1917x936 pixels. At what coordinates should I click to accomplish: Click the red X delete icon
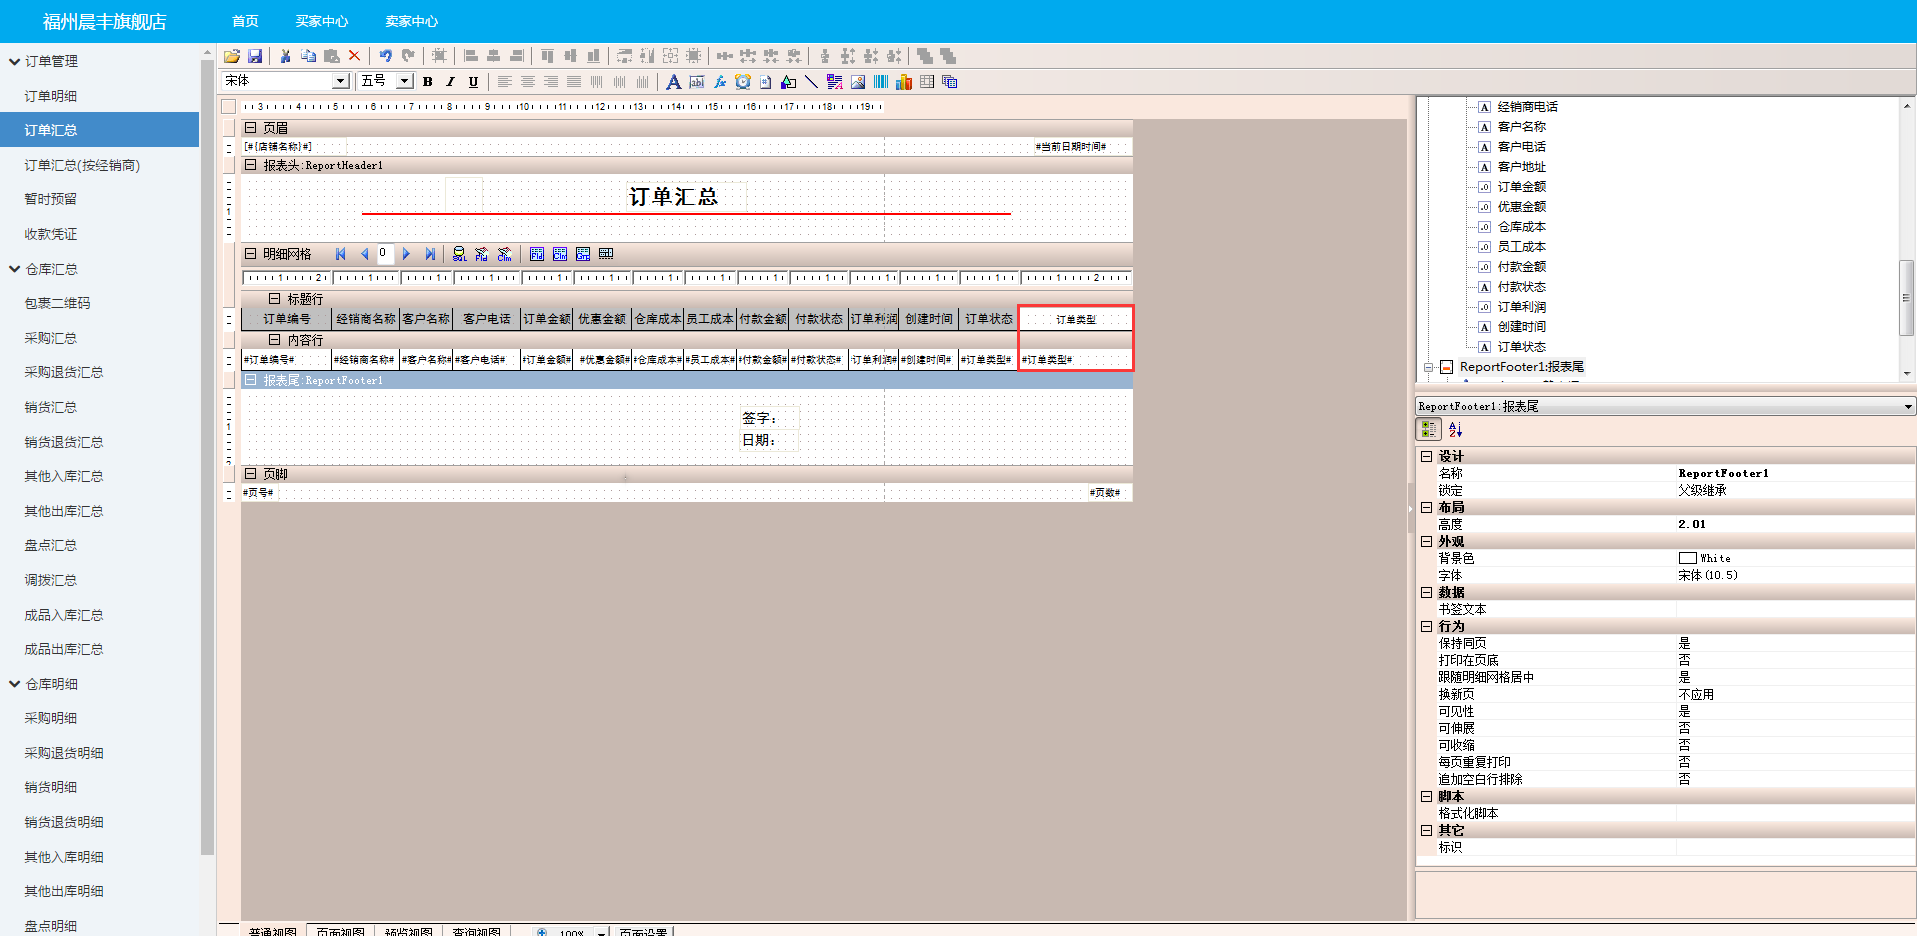pos(354,56)
